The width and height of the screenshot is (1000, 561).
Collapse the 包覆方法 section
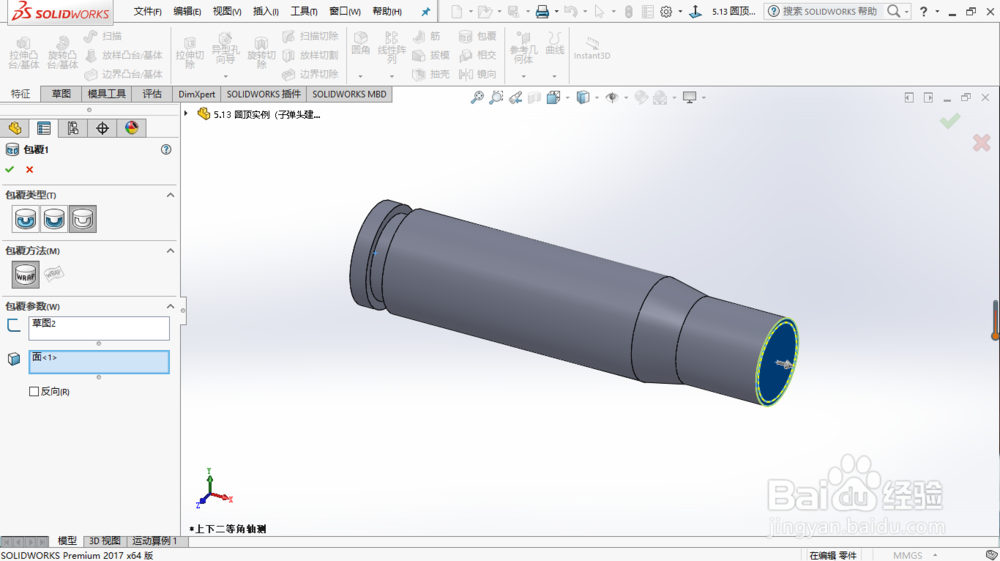click(170, 251)
